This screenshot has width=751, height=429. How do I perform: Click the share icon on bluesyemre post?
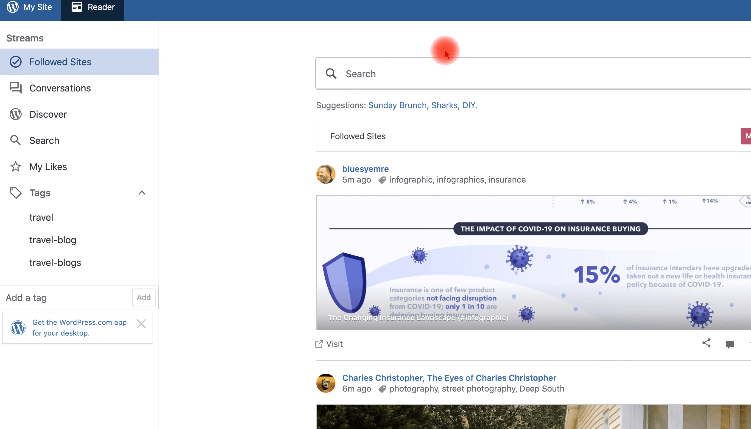click(x=706, y=343)
